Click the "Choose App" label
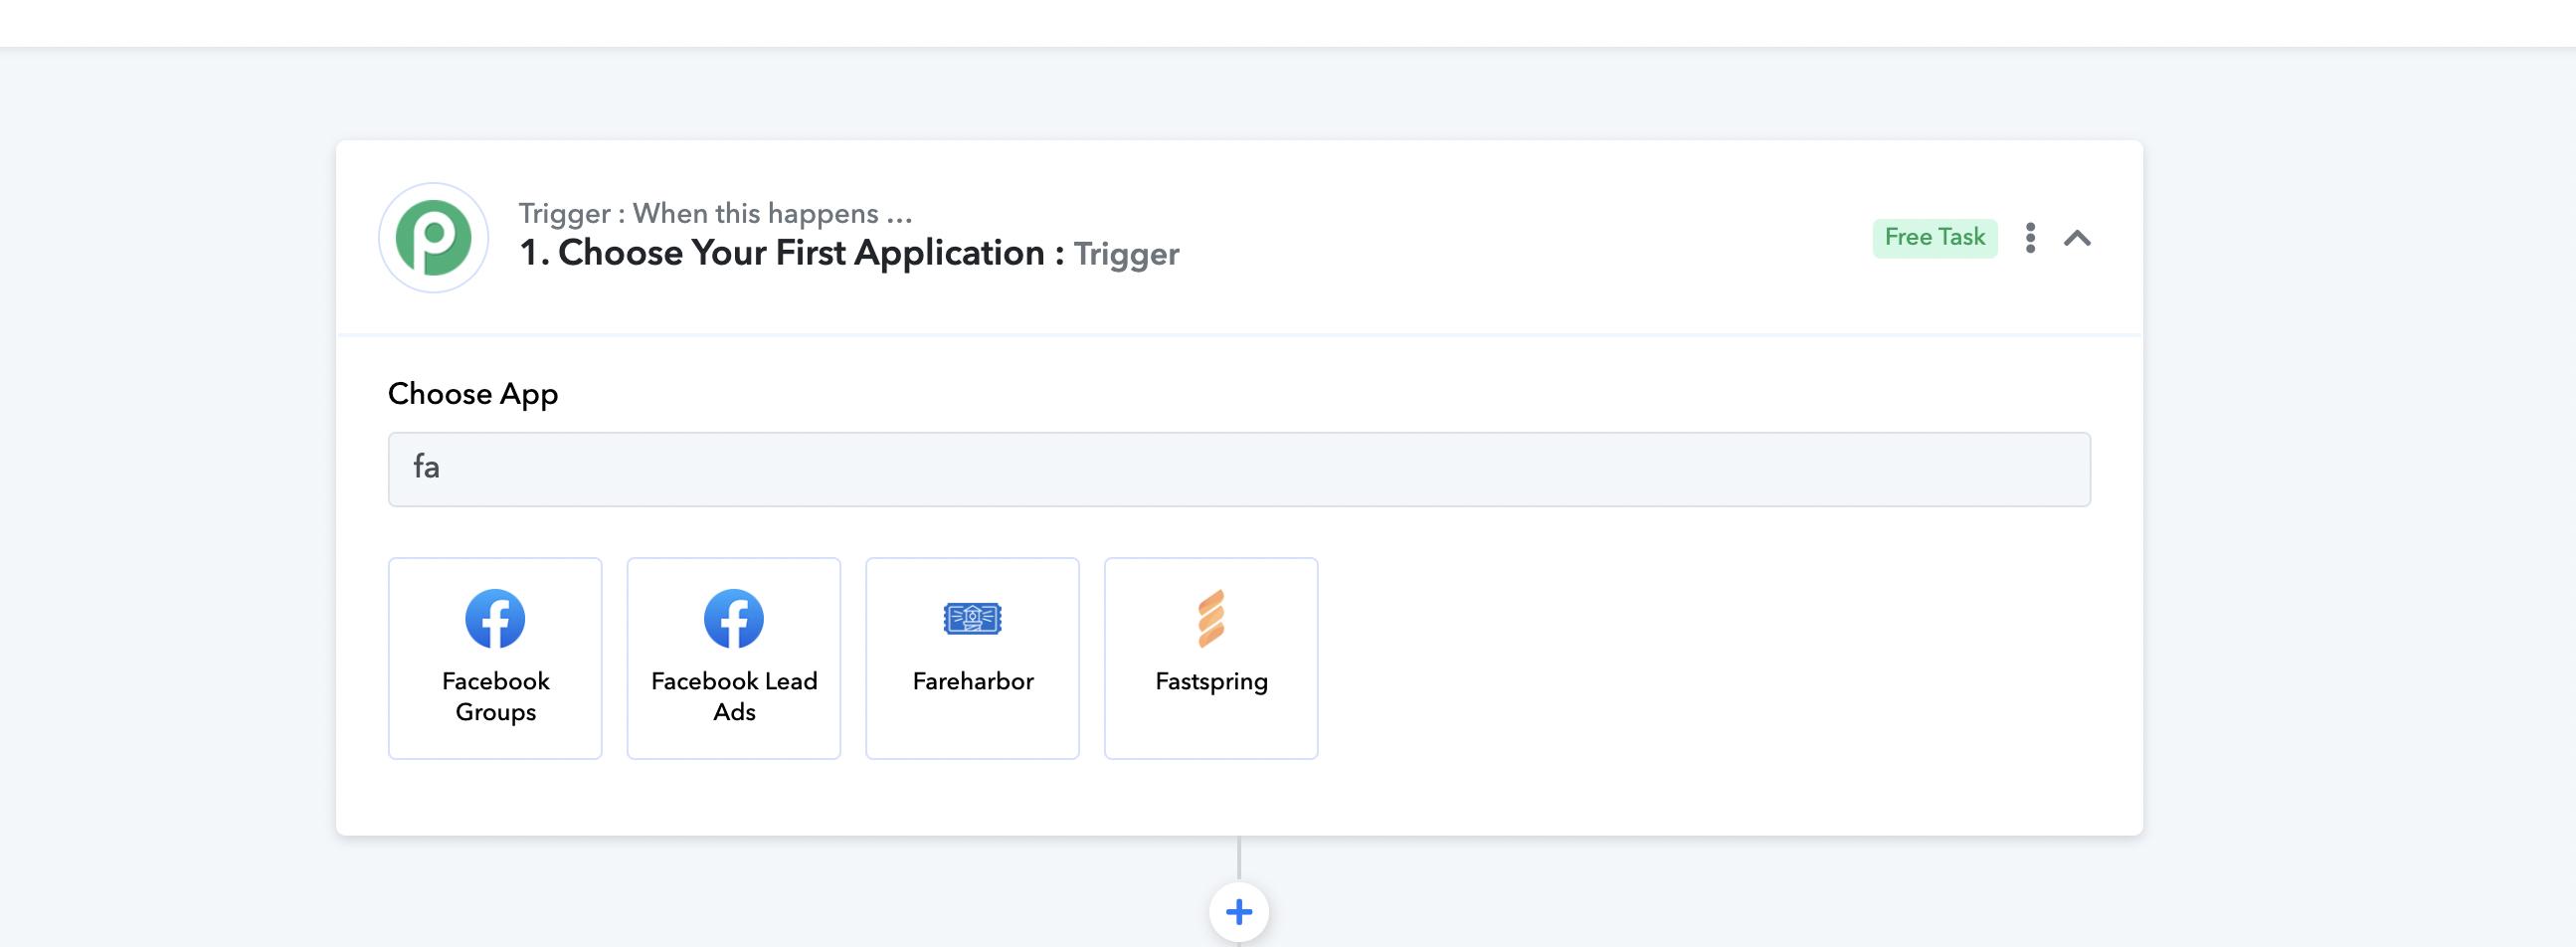This screenshot has width=2576, height=947. tap(473, 394)
